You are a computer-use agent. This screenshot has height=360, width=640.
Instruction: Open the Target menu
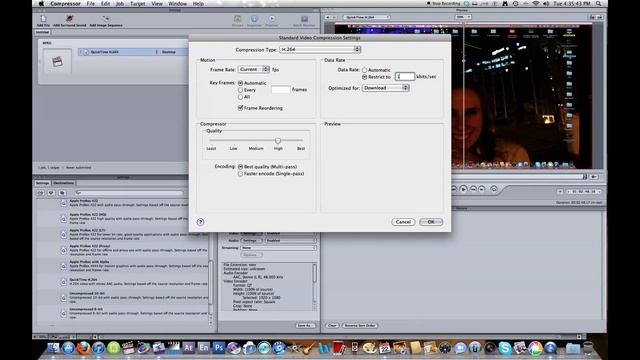(x=138, y=4)
